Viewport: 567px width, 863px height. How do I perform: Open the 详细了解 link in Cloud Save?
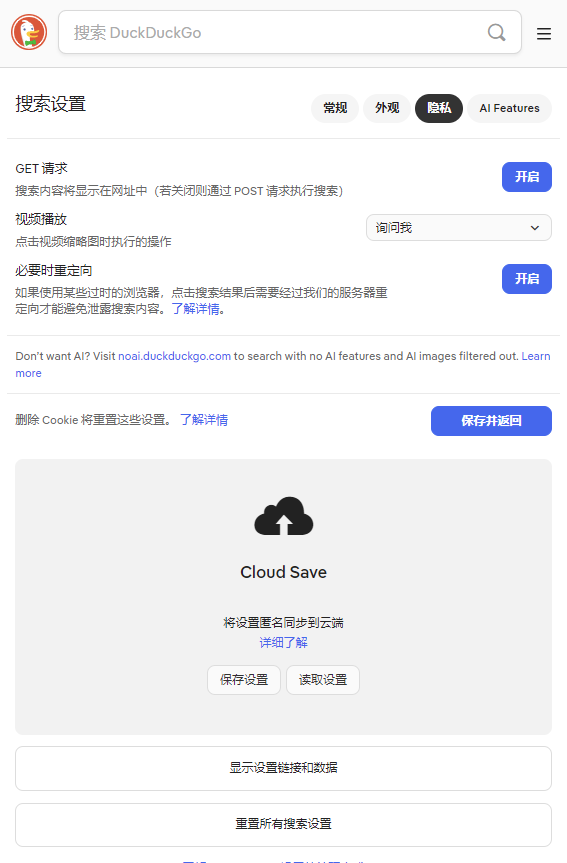tap(284, 642)
